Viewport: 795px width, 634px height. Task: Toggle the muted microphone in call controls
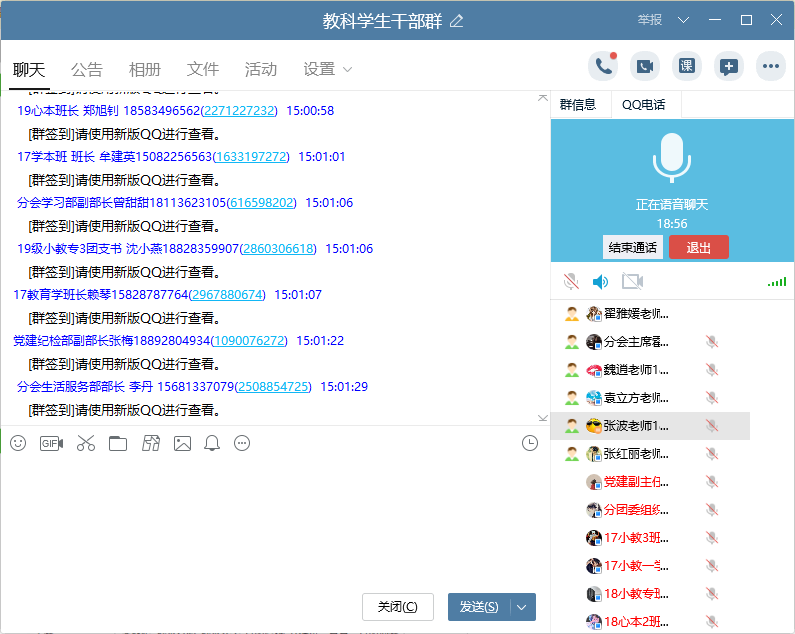tap(571, 282)
